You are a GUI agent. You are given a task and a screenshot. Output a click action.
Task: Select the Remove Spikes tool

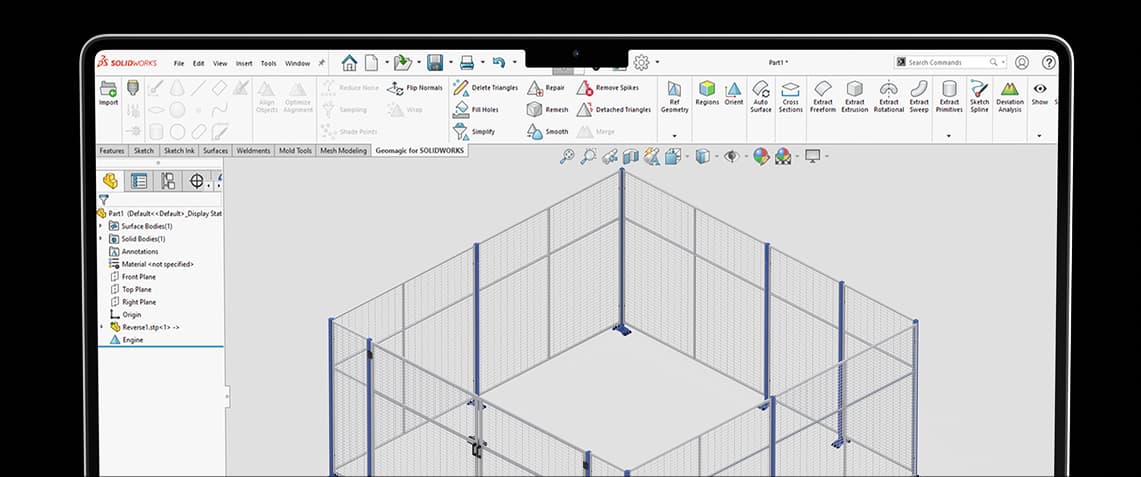tap(608, 88)
